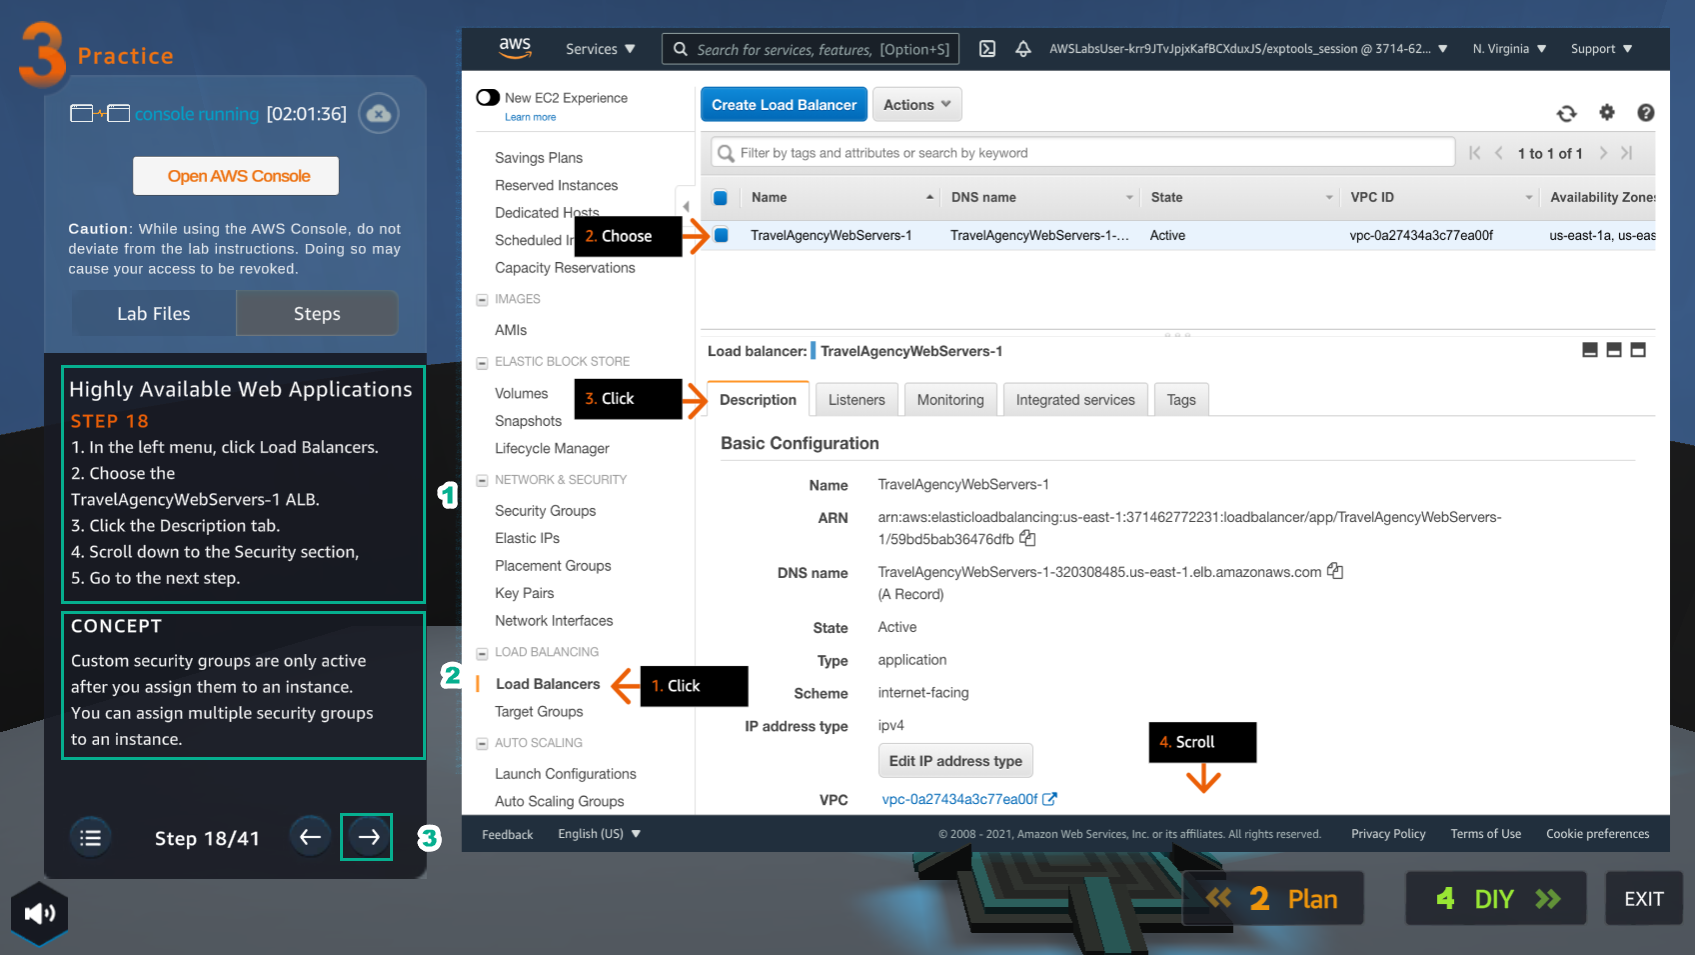Toggle the New EC2 Experience switch
This screenshot has width=1695, height=955.
[x=488, y=97]
